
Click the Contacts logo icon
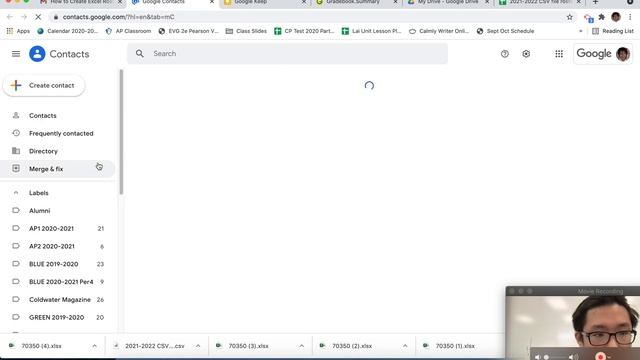[37, 54]
